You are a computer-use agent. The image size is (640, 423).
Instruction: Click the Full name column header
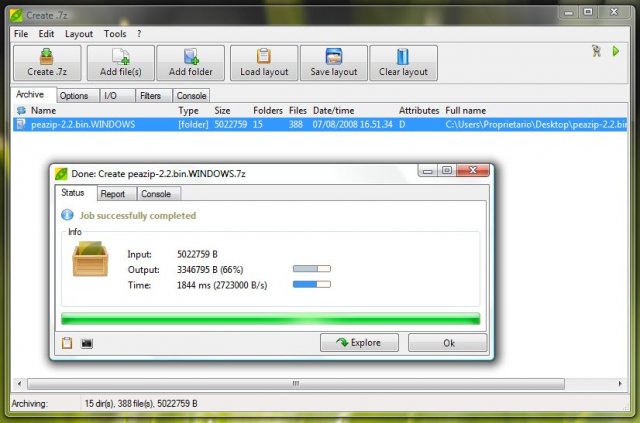(466, 111)
